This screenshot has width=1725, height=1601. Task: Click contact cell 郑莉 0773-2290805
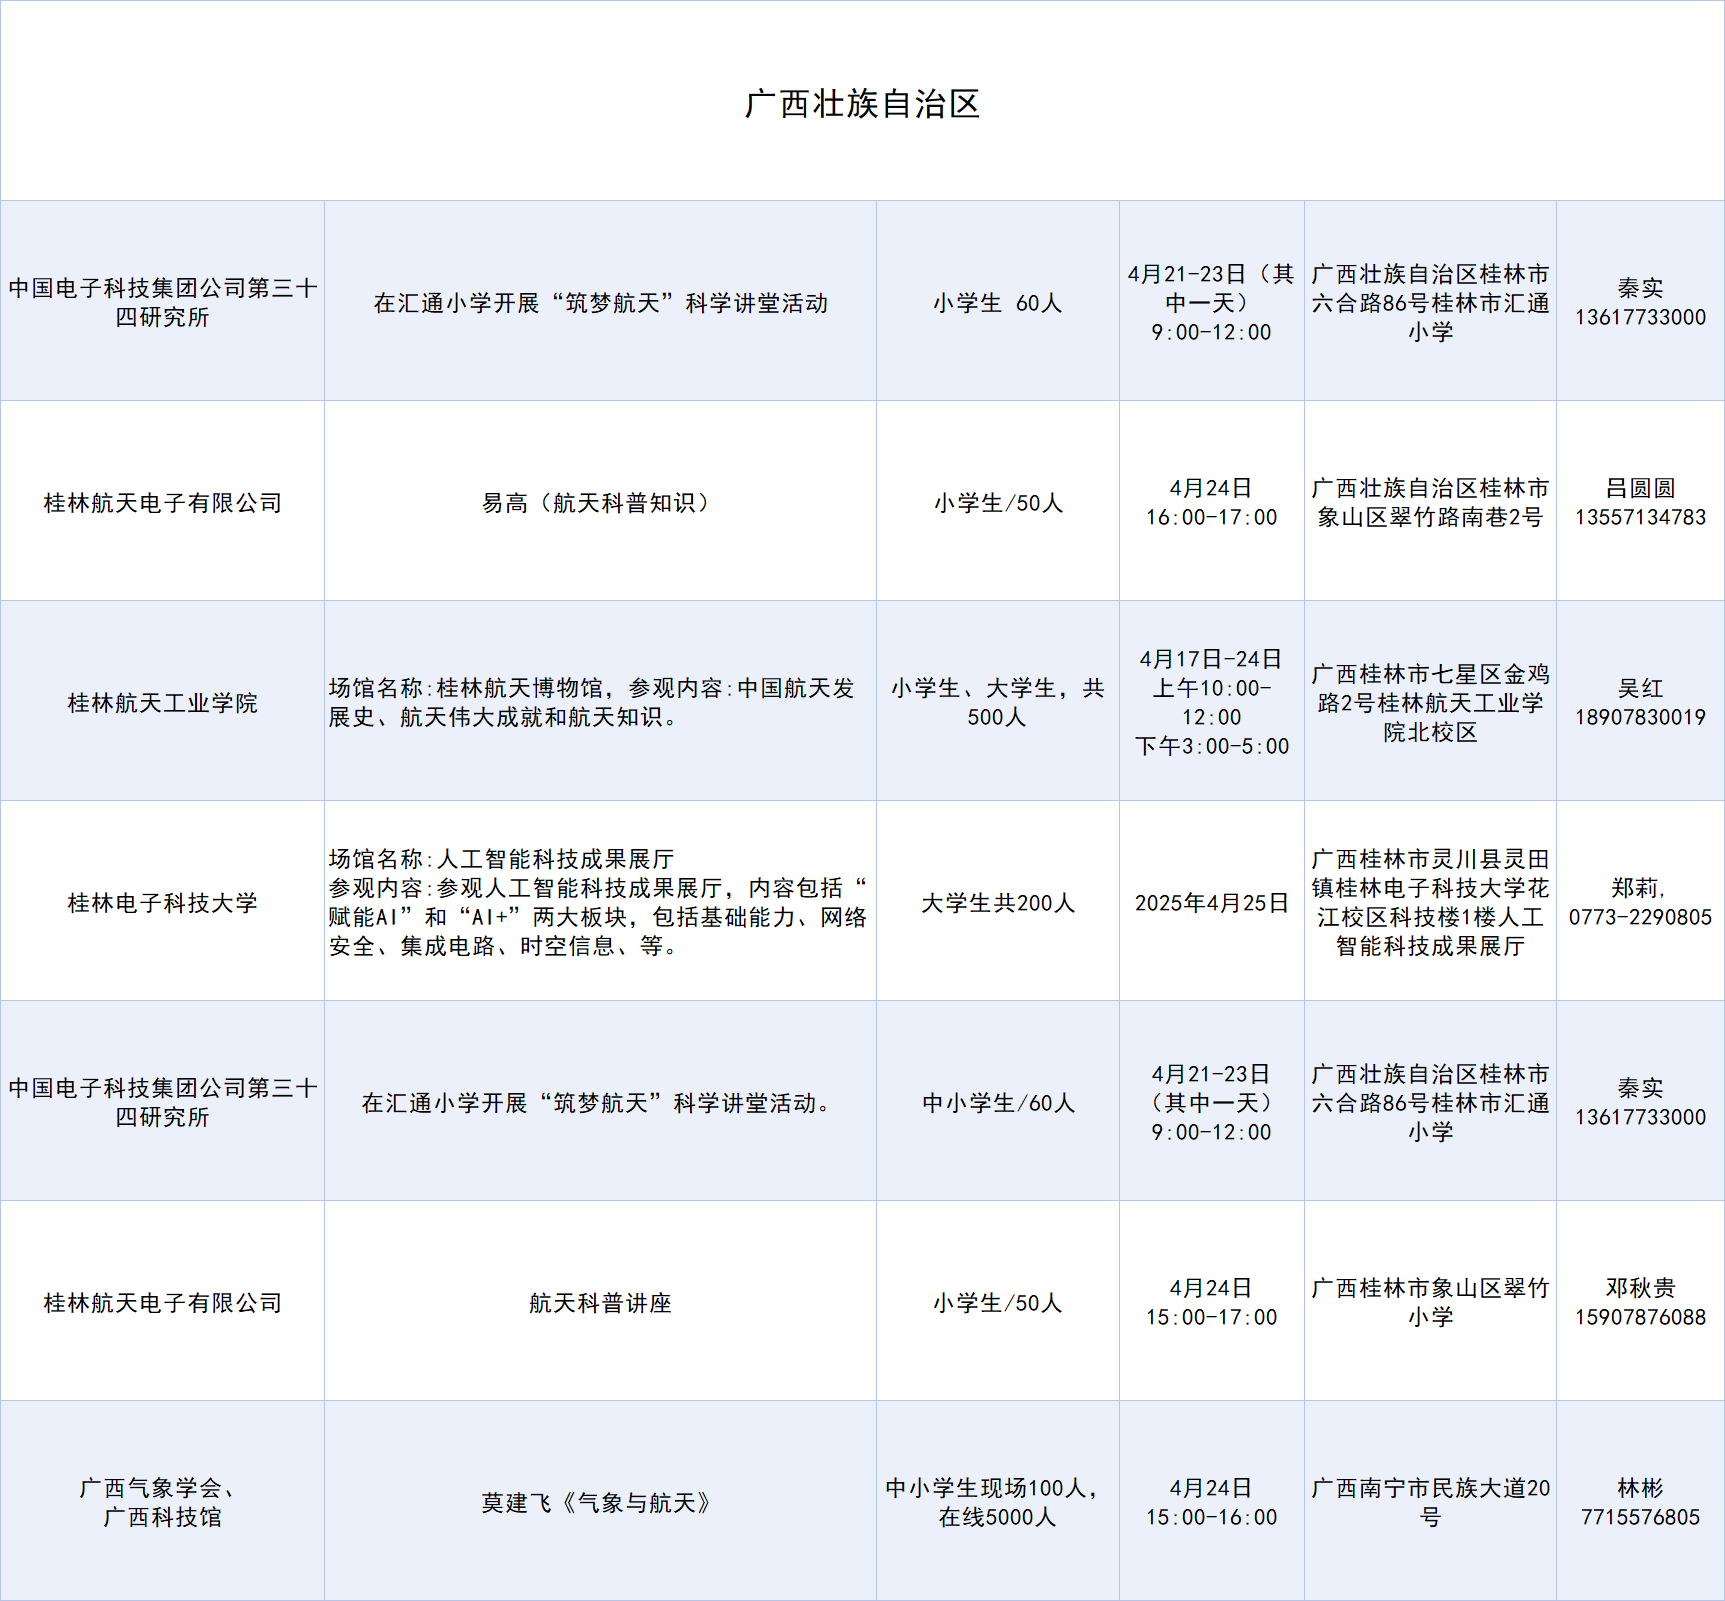click(1640, 901)
